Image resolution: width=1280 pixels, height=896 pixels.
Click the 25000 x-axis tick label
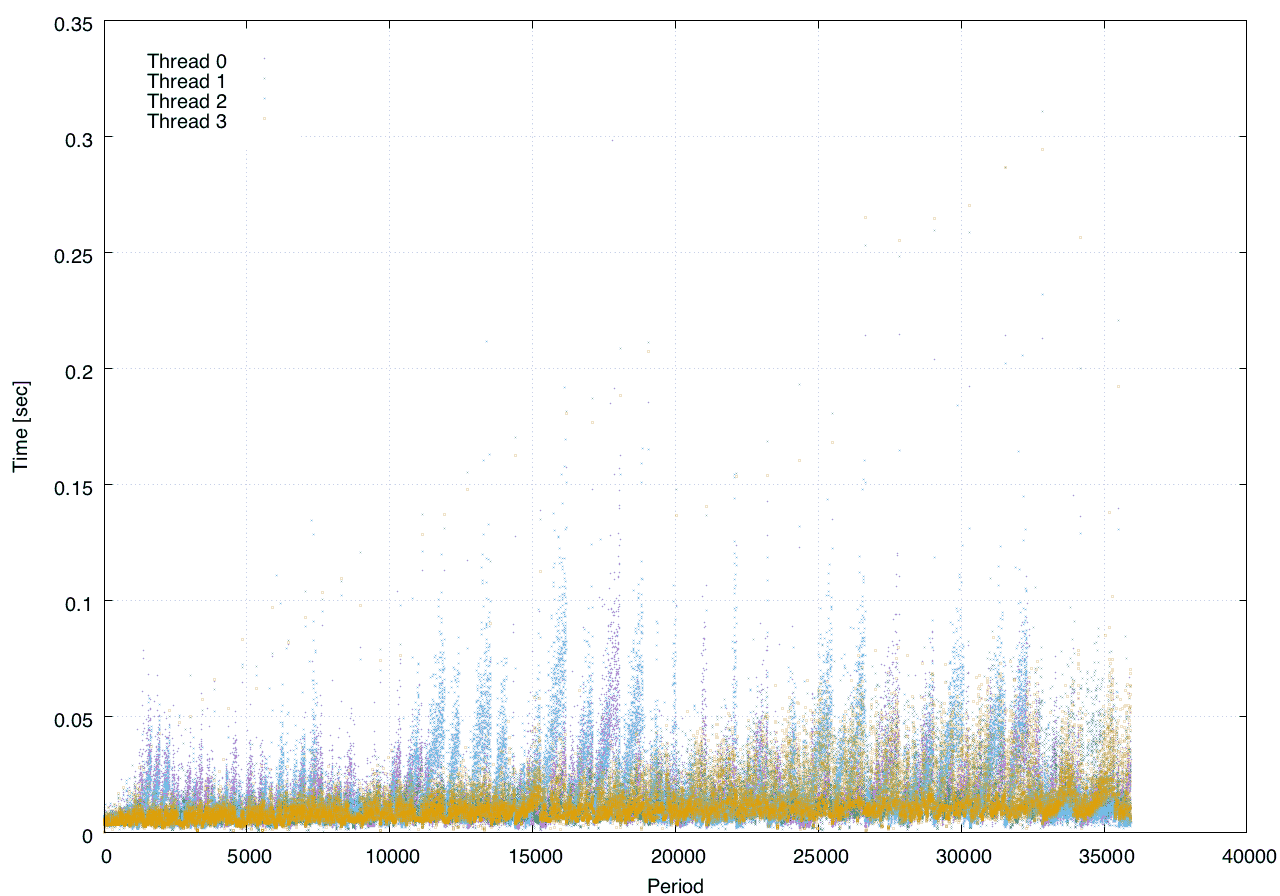819,856
